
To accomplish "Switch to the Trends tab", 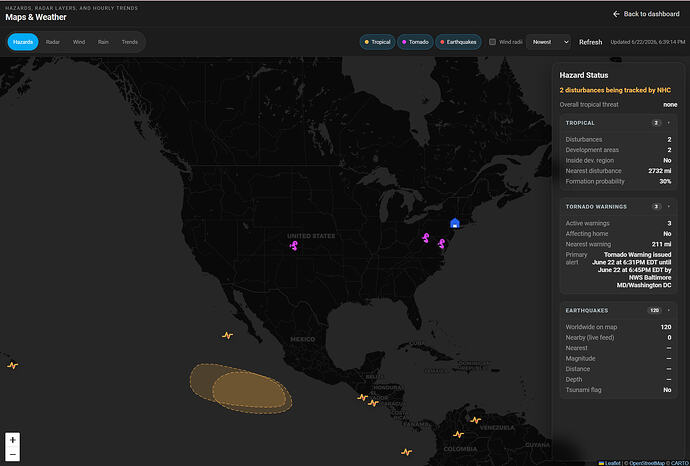I will pos(130,42).
